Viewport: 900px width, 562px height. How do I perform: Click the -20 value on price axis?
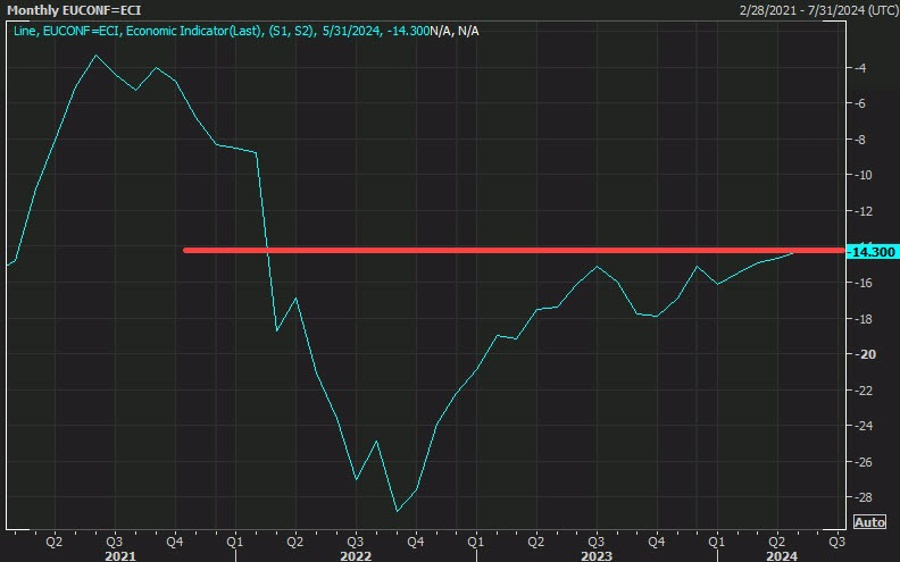(x=866, y=354)
